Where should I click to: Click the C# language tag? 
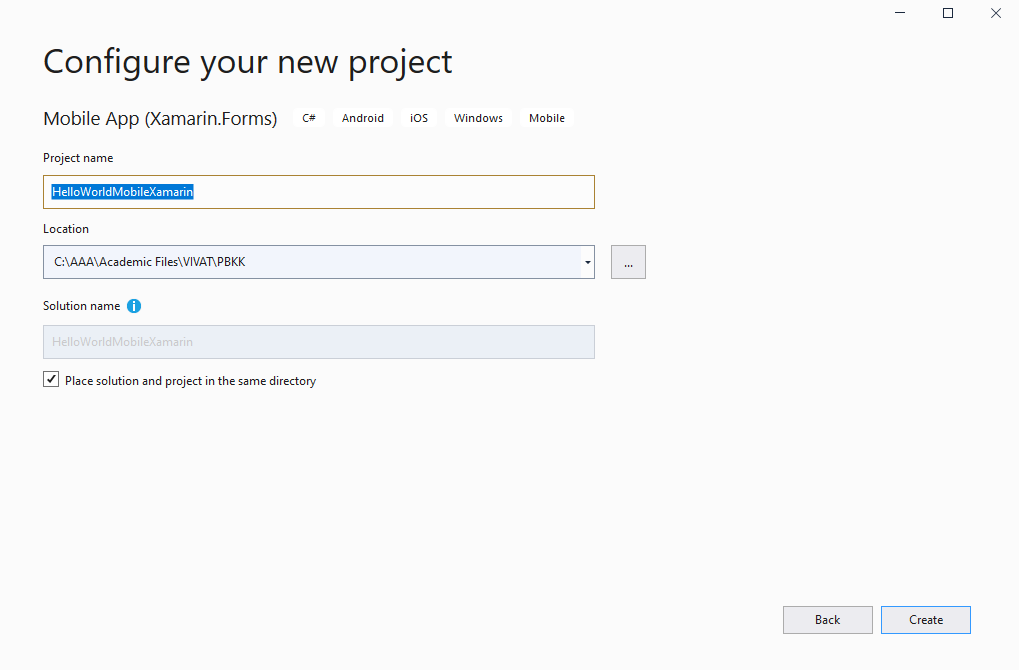coord(309,118)
